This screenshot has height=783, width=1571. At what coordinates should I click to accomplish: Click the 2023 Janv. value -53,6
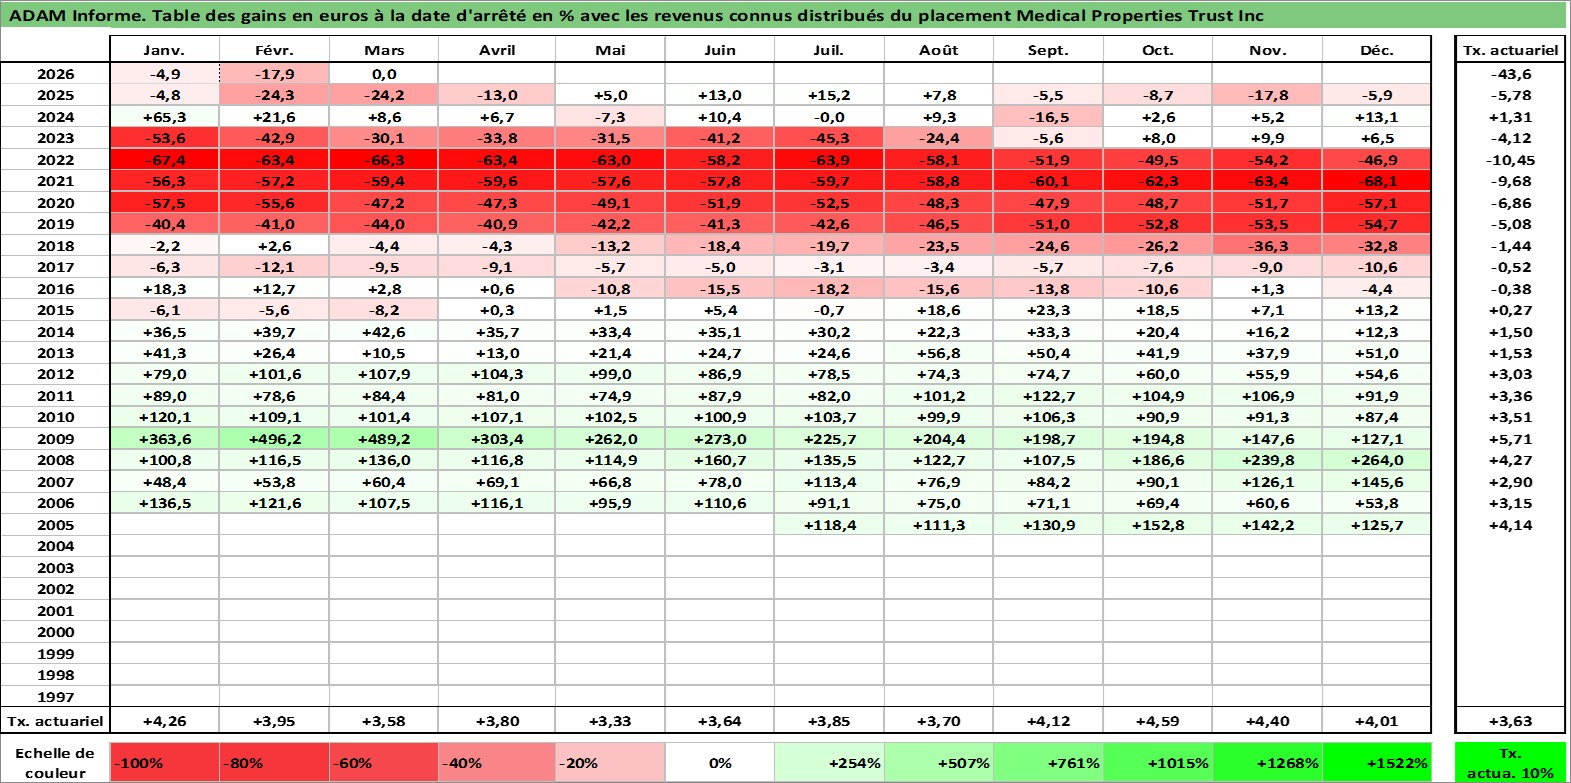tap(164, 138)
